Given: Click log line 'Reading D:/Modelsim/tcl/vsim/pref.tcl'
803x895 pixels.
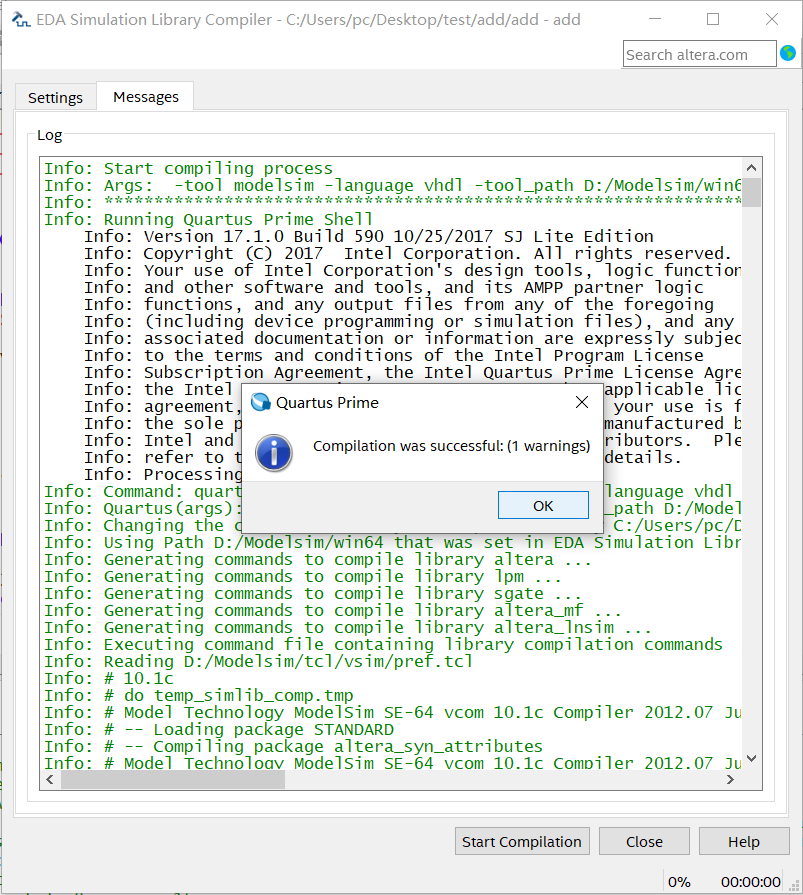Looking at the screenshot, I should pyautogui.click(x=259, y=662).
